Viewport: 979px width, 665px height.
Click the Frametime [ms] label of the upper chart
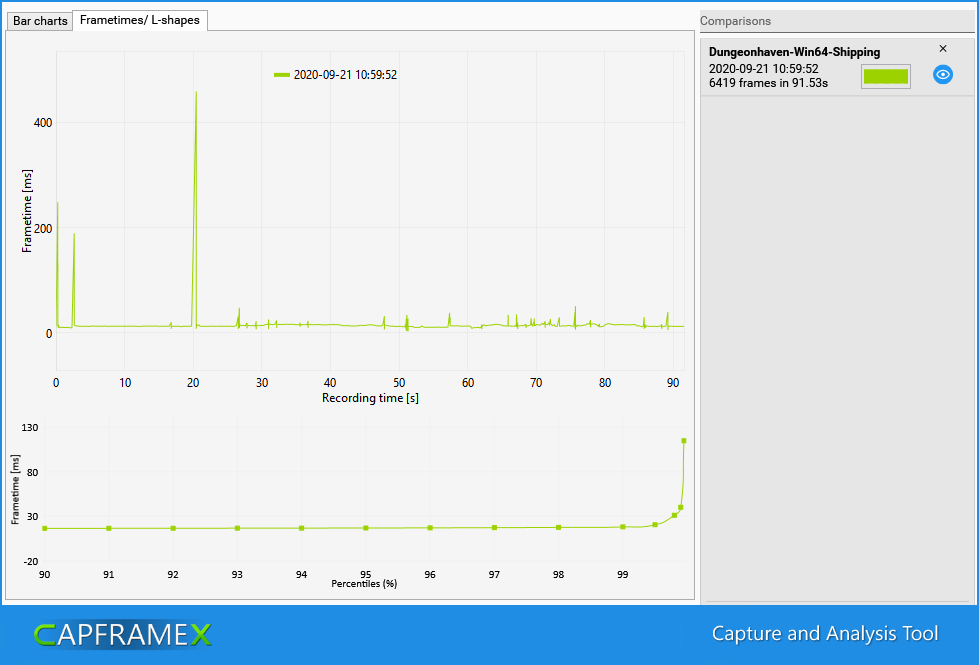pos(26,211)
